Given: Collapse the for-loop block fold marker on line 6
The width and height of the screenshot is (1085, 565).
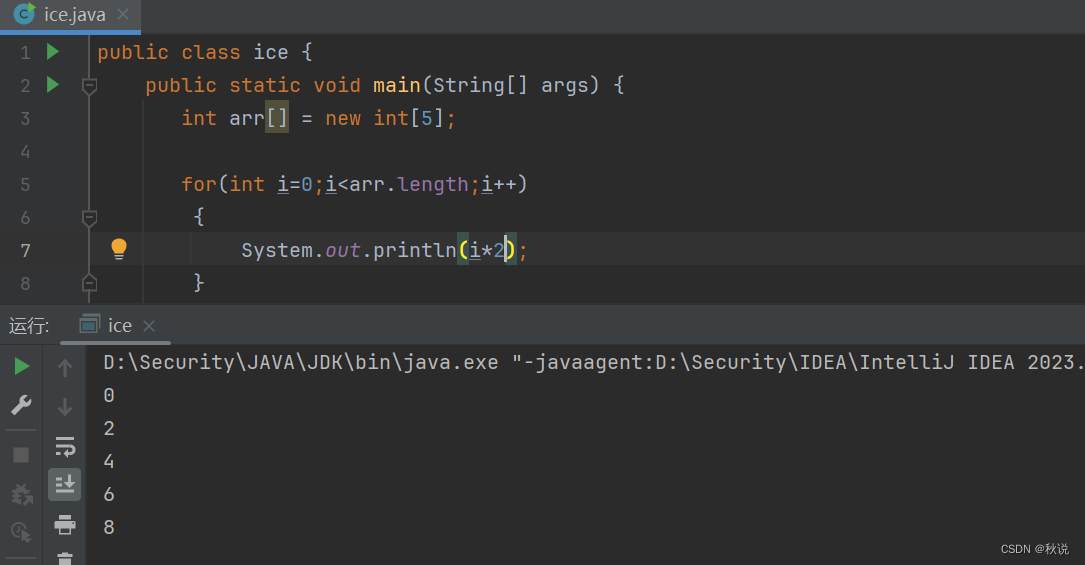Looking at the screenshot, I should pos(89,218).
